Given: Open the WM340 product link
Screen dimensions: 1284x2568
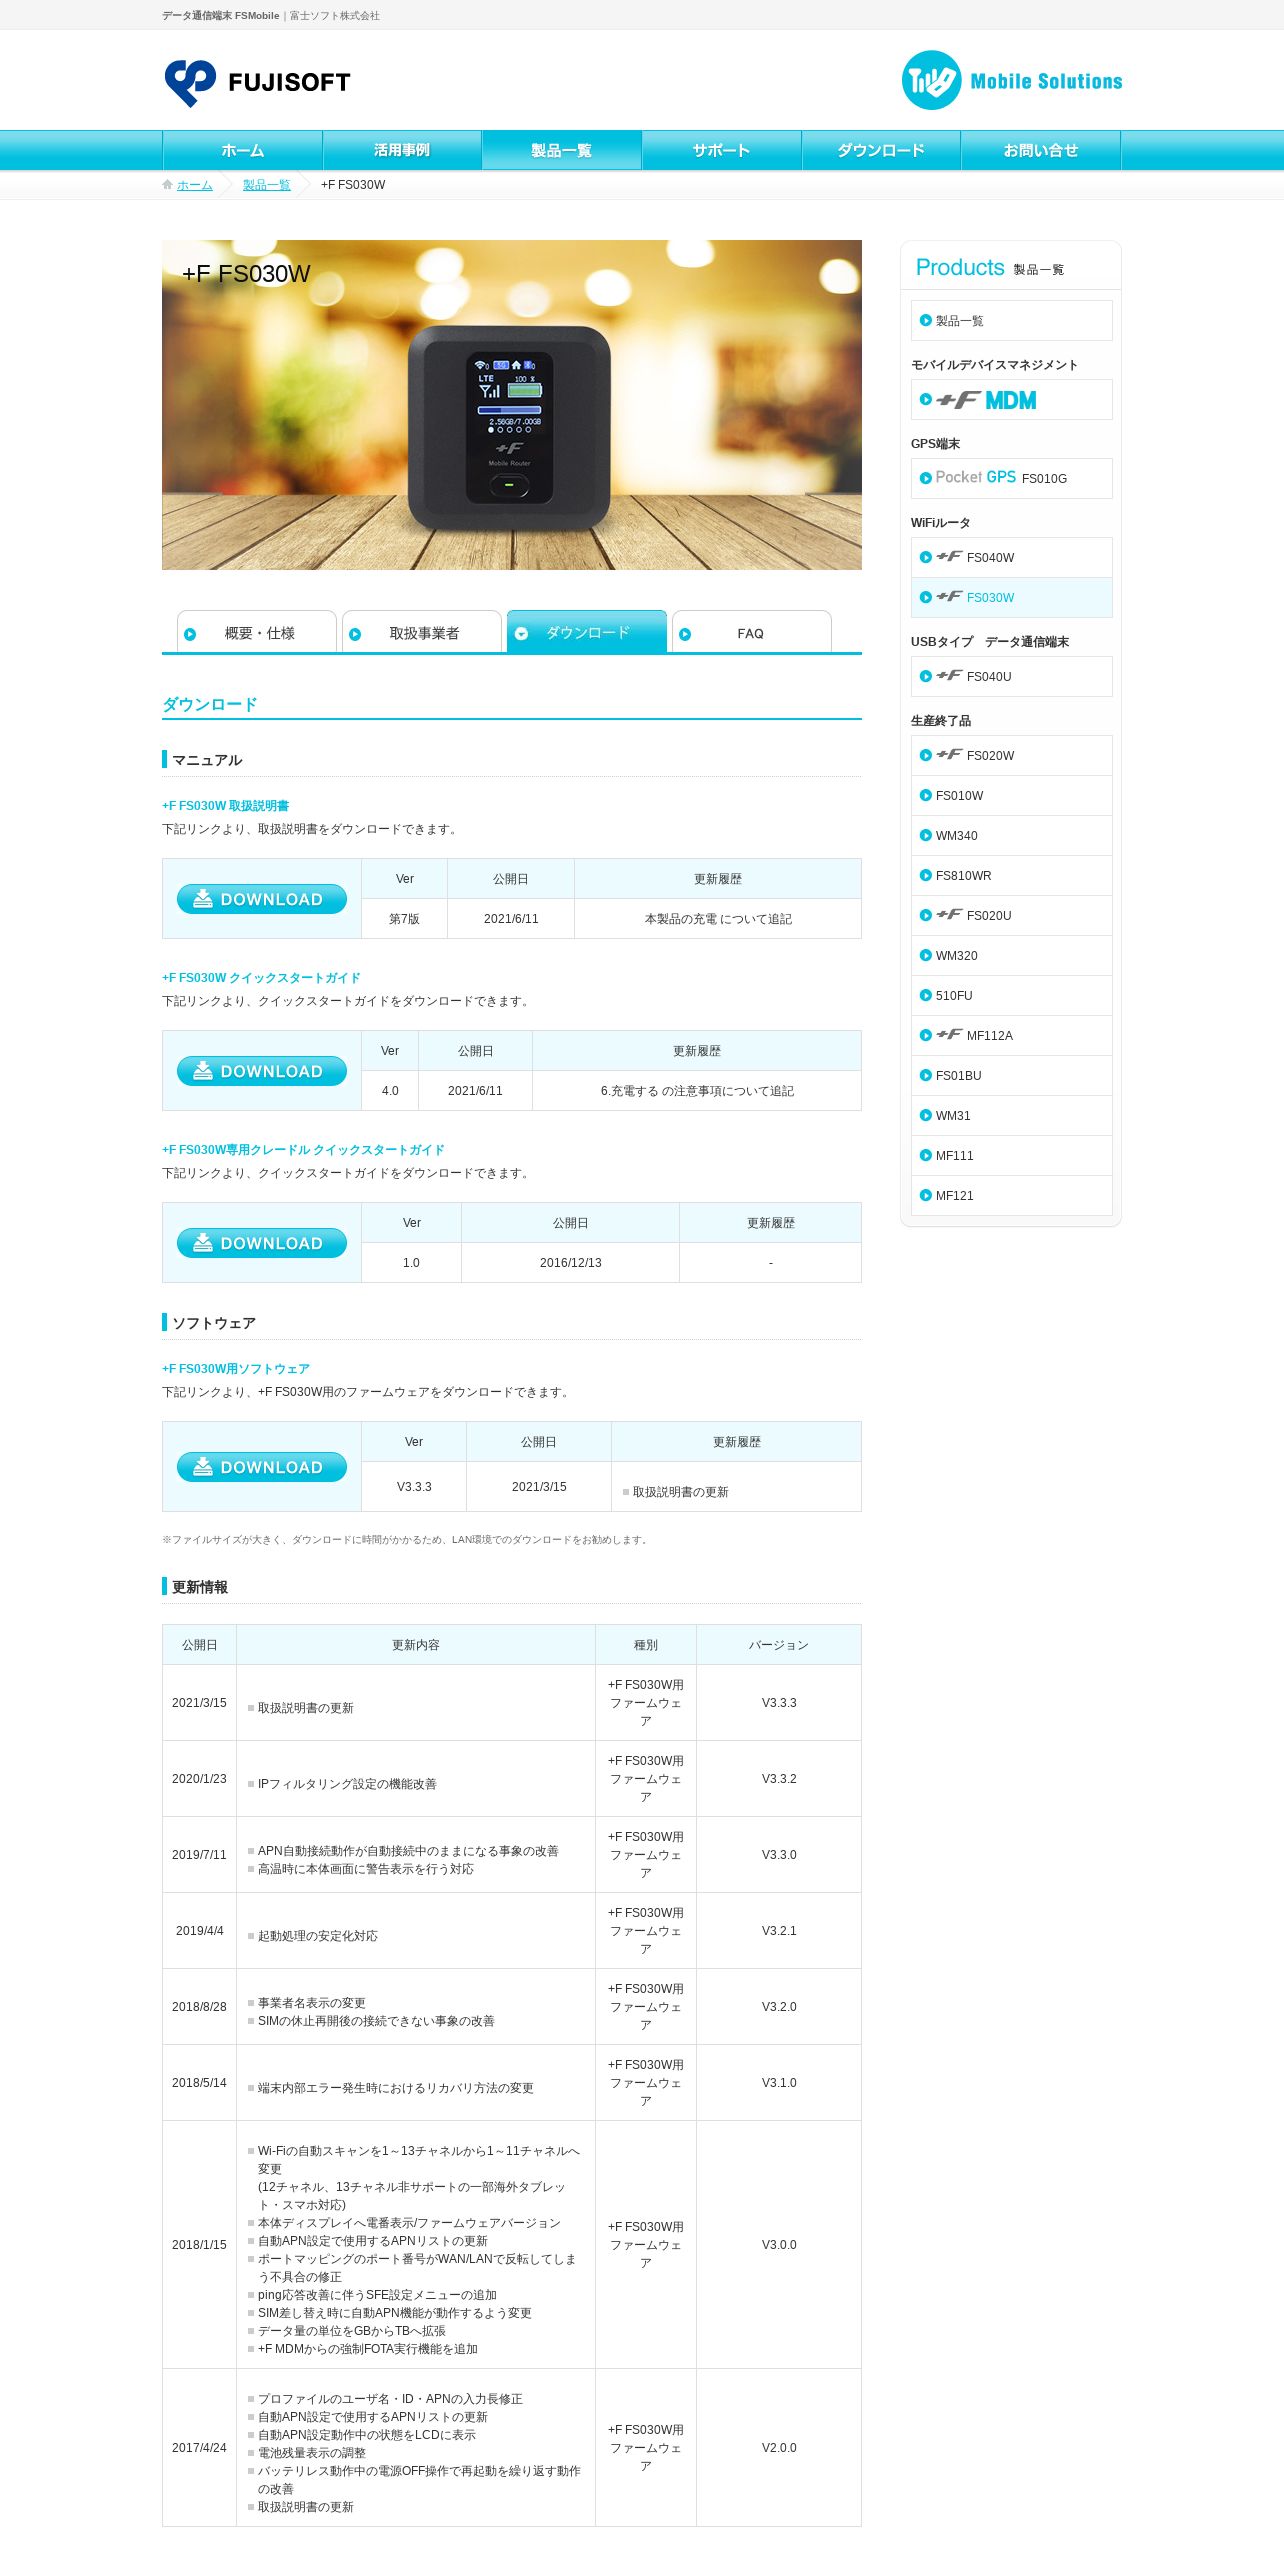Looking at the screenshot, I should 1012,835.
